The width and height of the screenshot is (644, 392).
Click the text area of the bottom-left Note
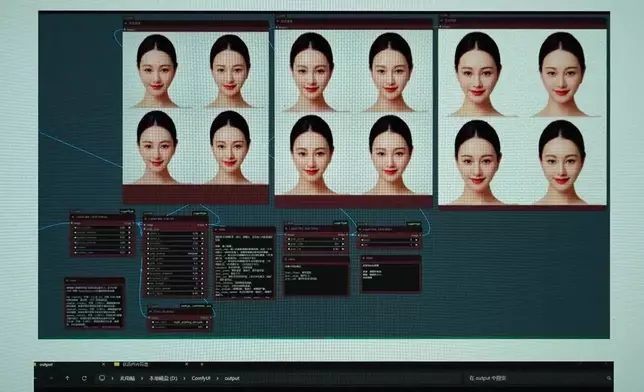(x=94, y=305)
